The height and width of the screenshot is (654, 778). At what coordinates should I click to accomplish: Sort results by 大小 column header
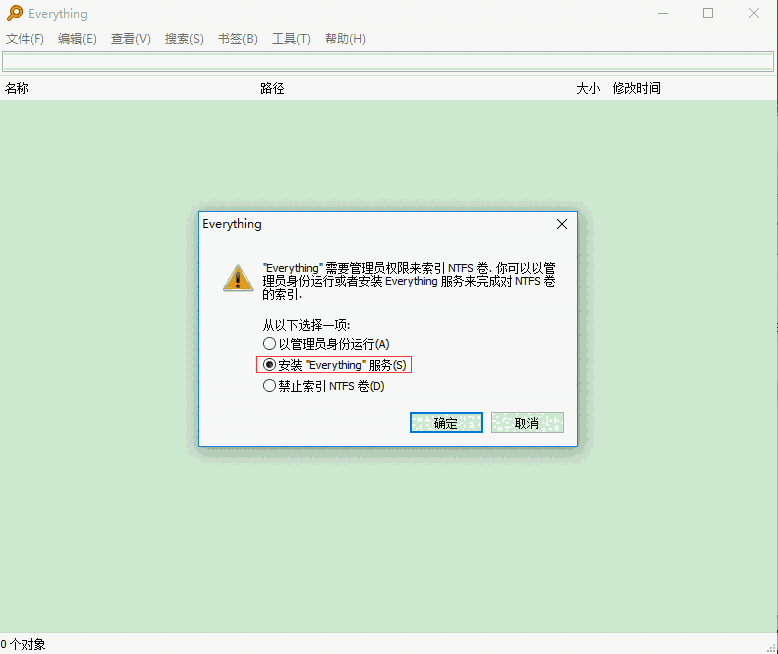(588, 88)
